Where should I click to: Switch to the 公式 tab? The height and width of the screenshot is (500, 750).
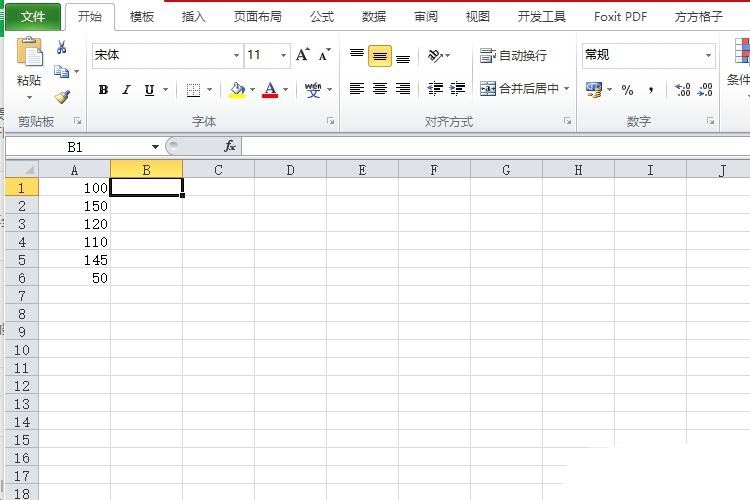coord(321,17)
